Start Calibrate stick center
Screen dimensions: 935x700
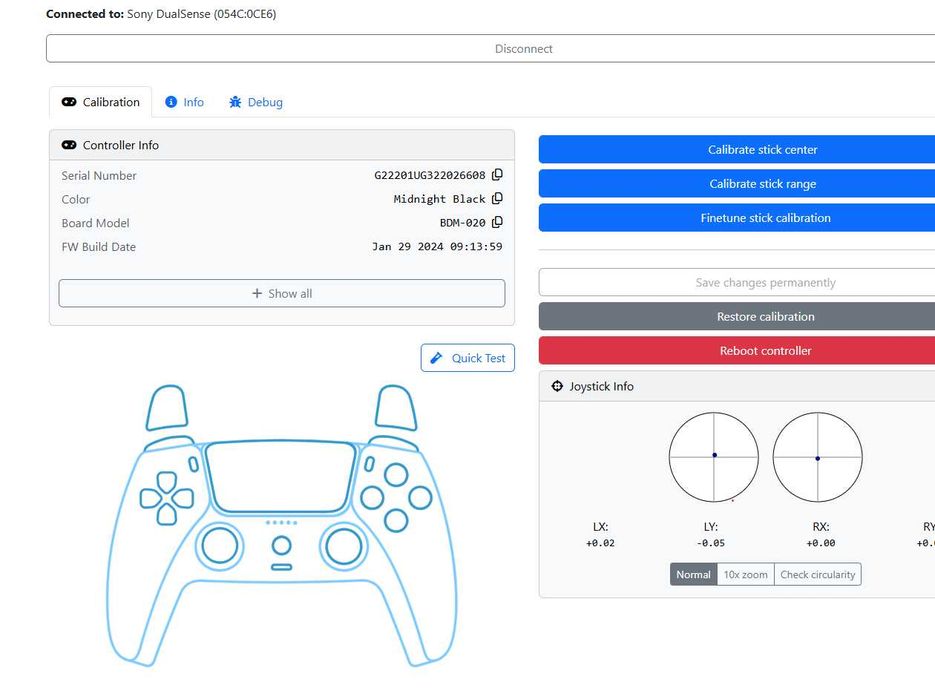point(762,149)
